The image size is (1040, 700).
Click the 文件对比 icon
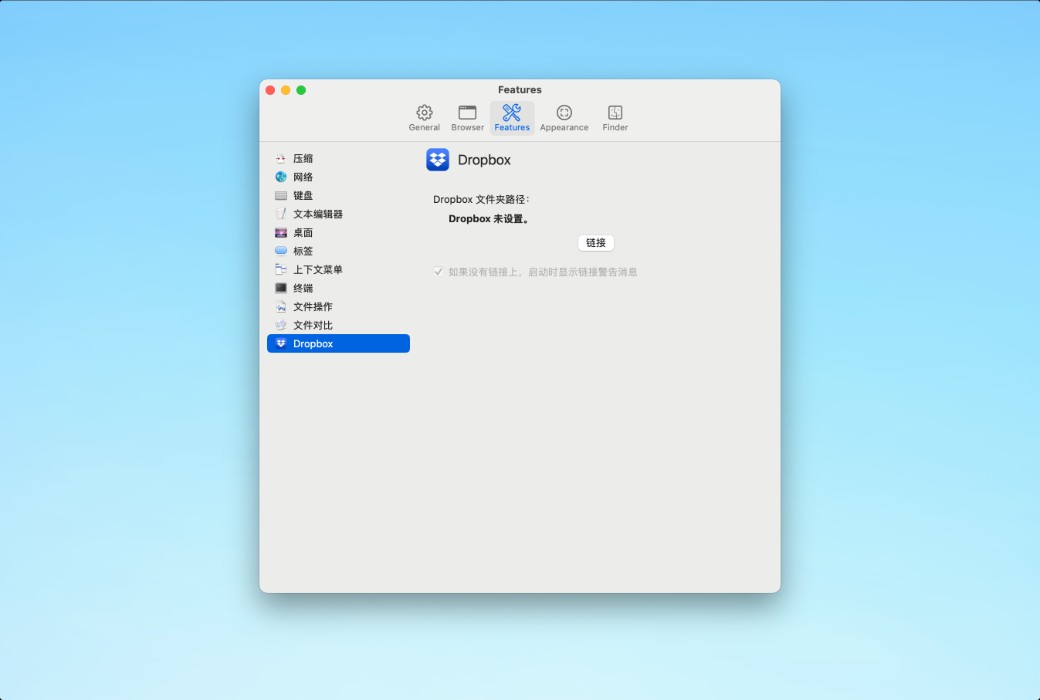click(x=281, y=325)
